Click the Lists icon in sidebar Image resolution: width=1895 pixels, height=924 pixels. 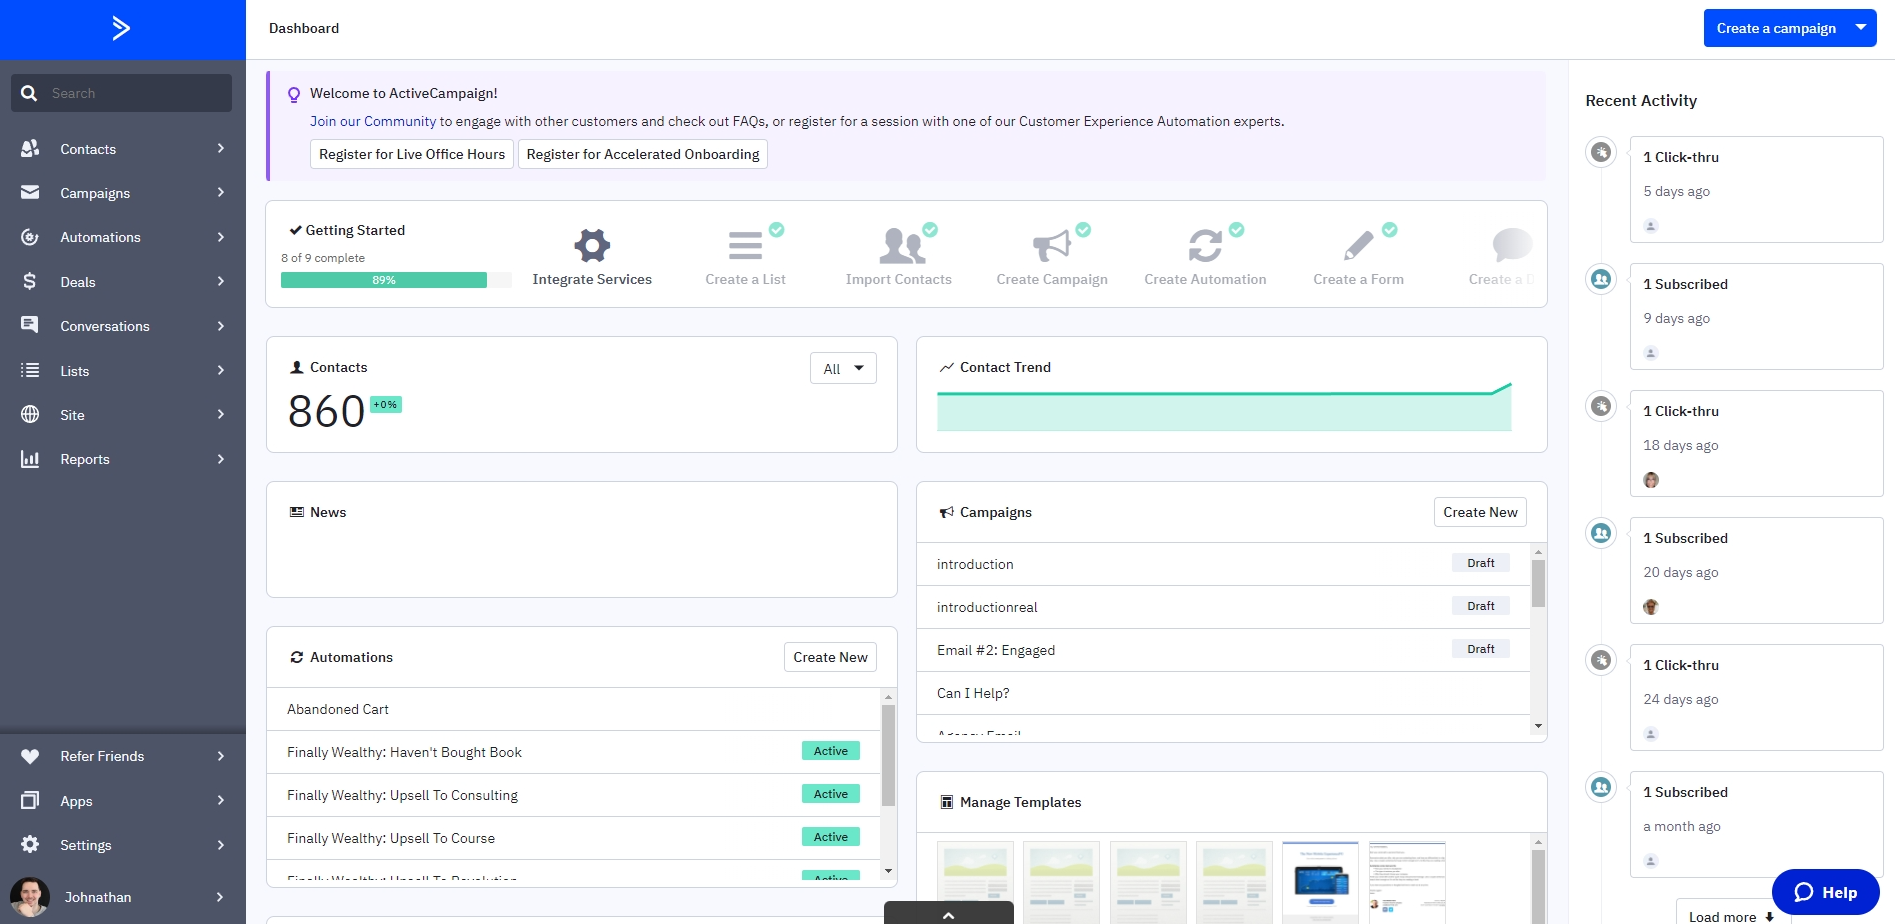(x=30, y=370)
